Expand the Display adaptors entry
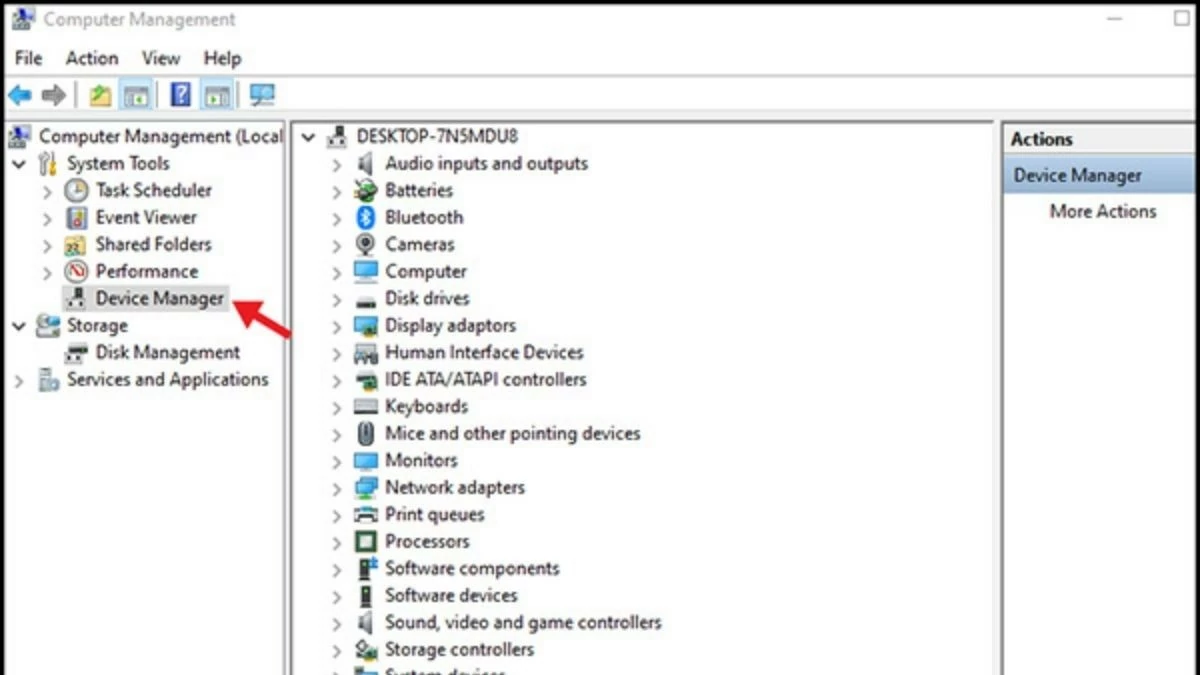Screen dimensions: 1200x675 coord(338,325)
